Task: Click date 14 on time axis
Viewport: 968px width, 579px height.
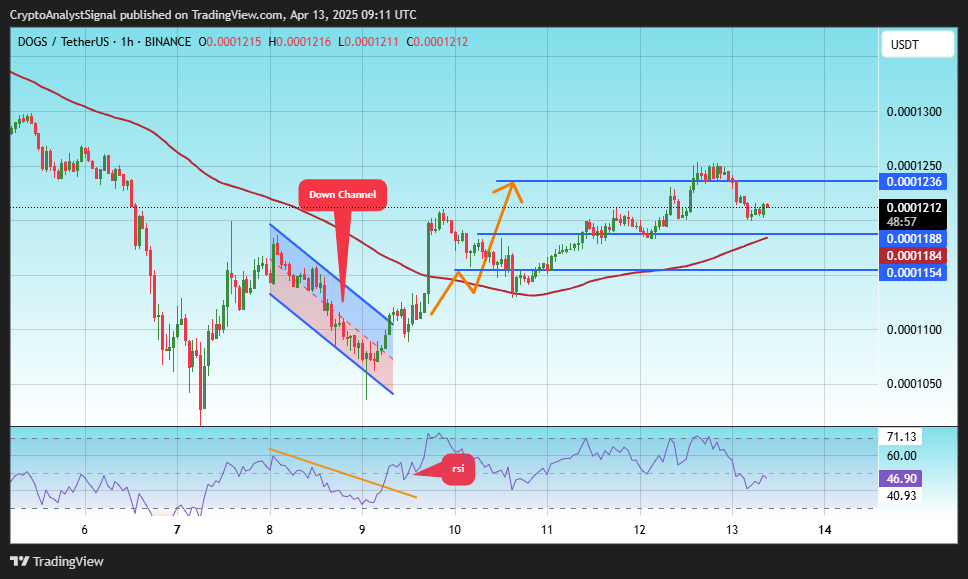Action: 825,530
